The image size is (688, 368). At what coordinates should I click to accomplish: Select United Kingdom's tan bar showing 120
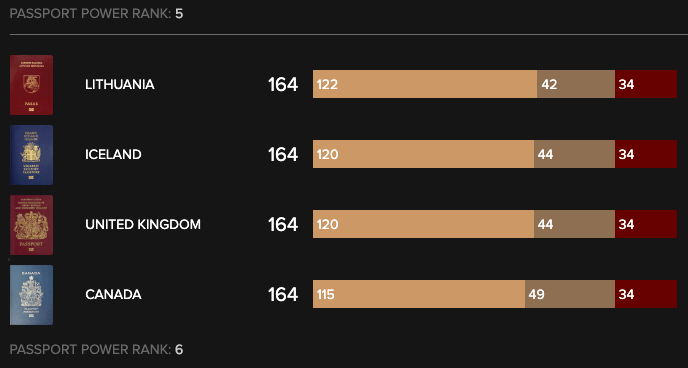point(423,224)
